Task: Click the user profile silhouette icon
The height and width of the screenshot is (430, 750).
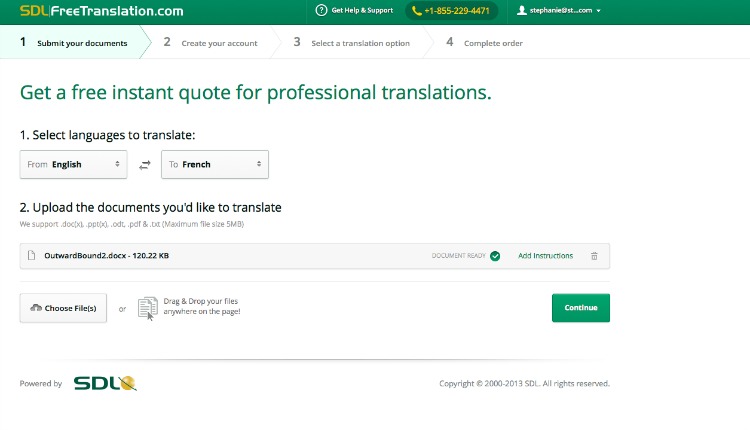Action: pyautogui.click(x=521, y=10)
